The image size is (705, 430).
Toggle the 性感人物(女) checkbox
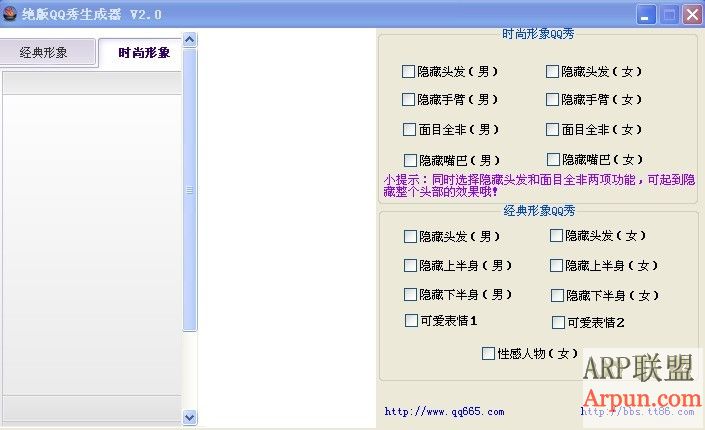(488, 354)
